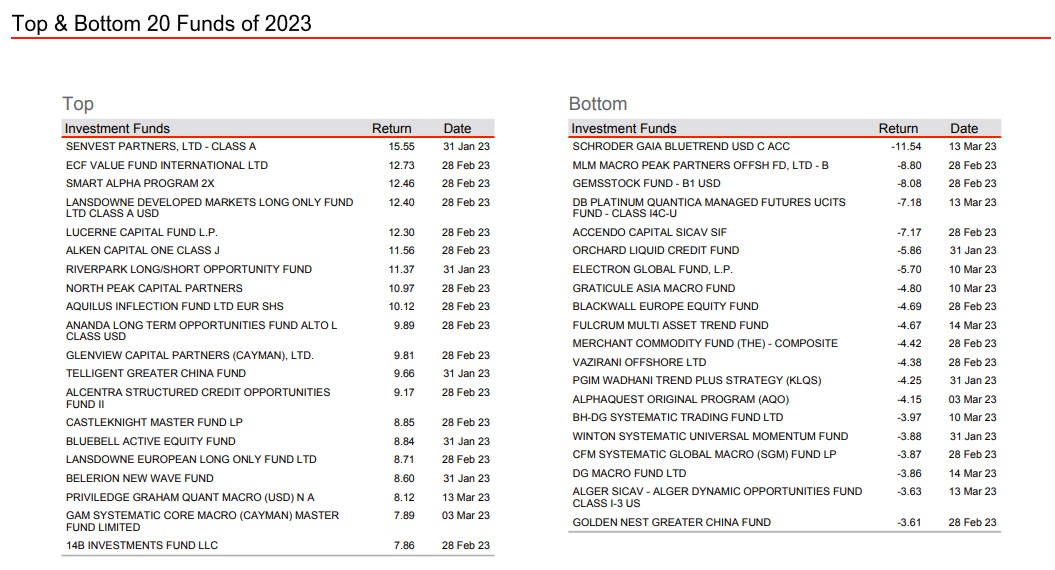This screenshot has width=1055, height=570.
Task: Select the 'Bottom' section heading
Action: coord(597,104)
